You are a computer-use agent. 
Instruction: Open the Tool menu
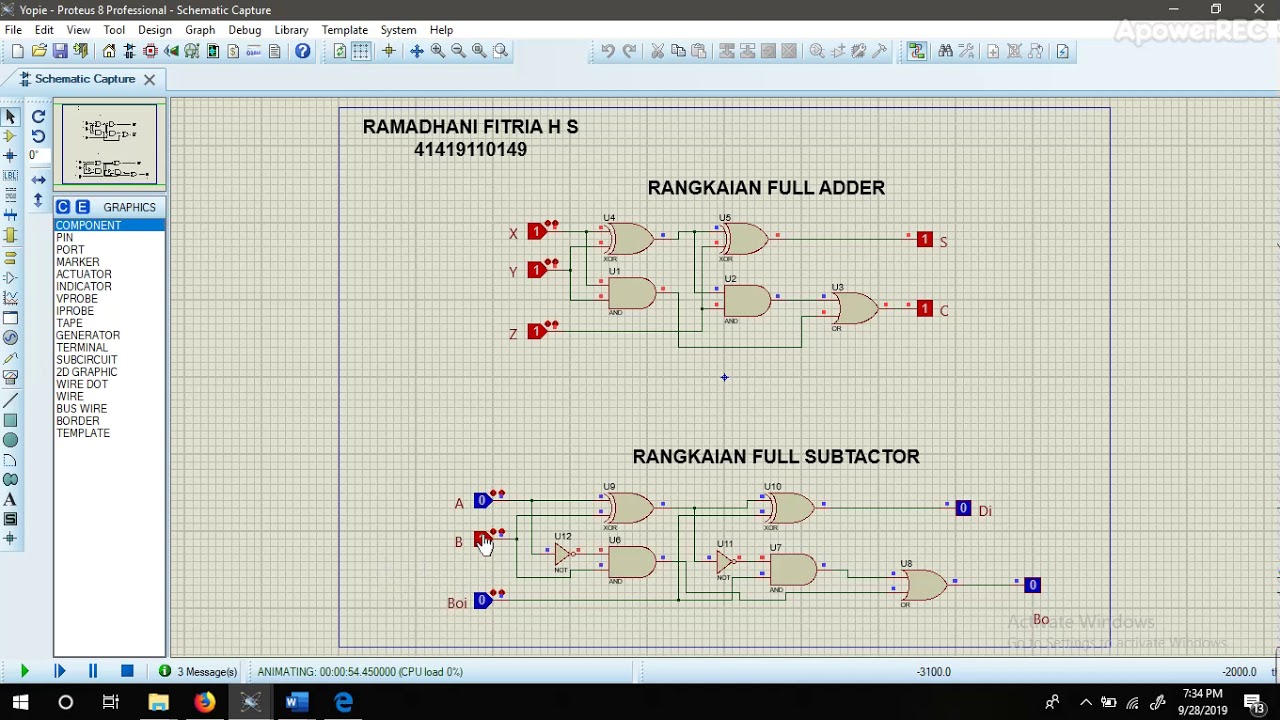point(114,30)
